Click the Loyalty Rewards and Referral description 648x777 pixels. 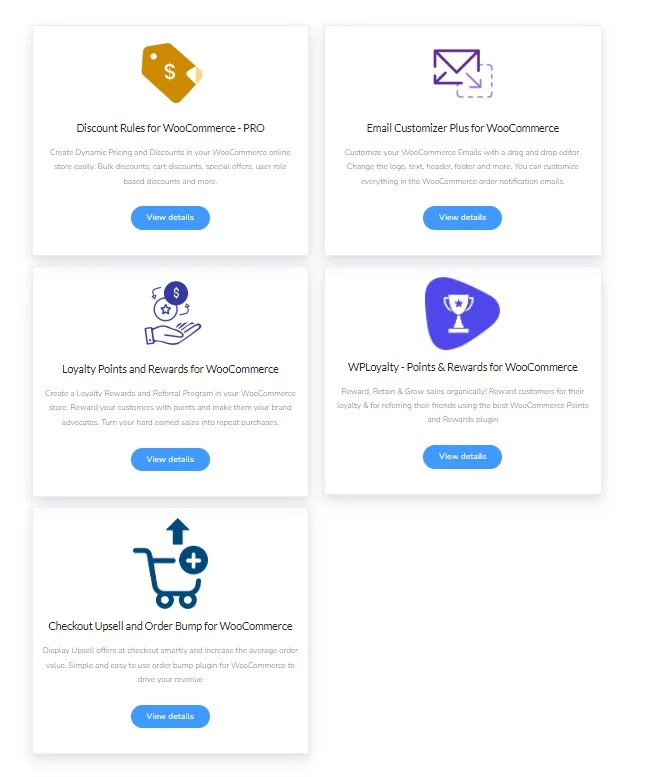tap(170, 408)
